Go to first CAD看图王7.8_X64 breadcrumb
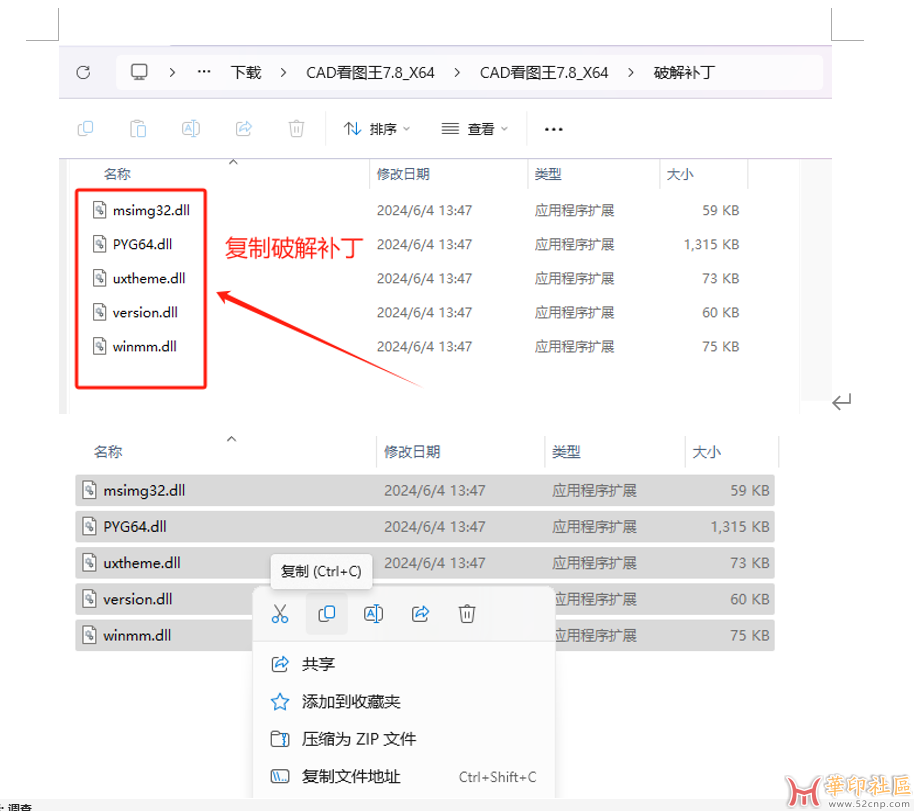 click(370, 72)
